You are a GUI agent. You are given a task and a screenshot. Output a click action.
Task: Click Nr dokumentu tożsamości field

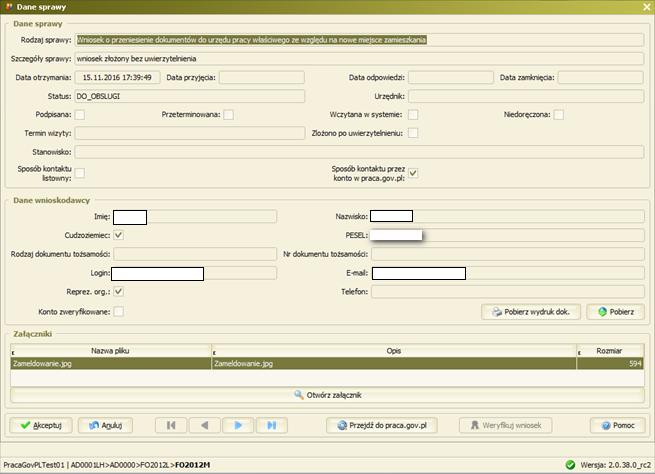(508, 254)
